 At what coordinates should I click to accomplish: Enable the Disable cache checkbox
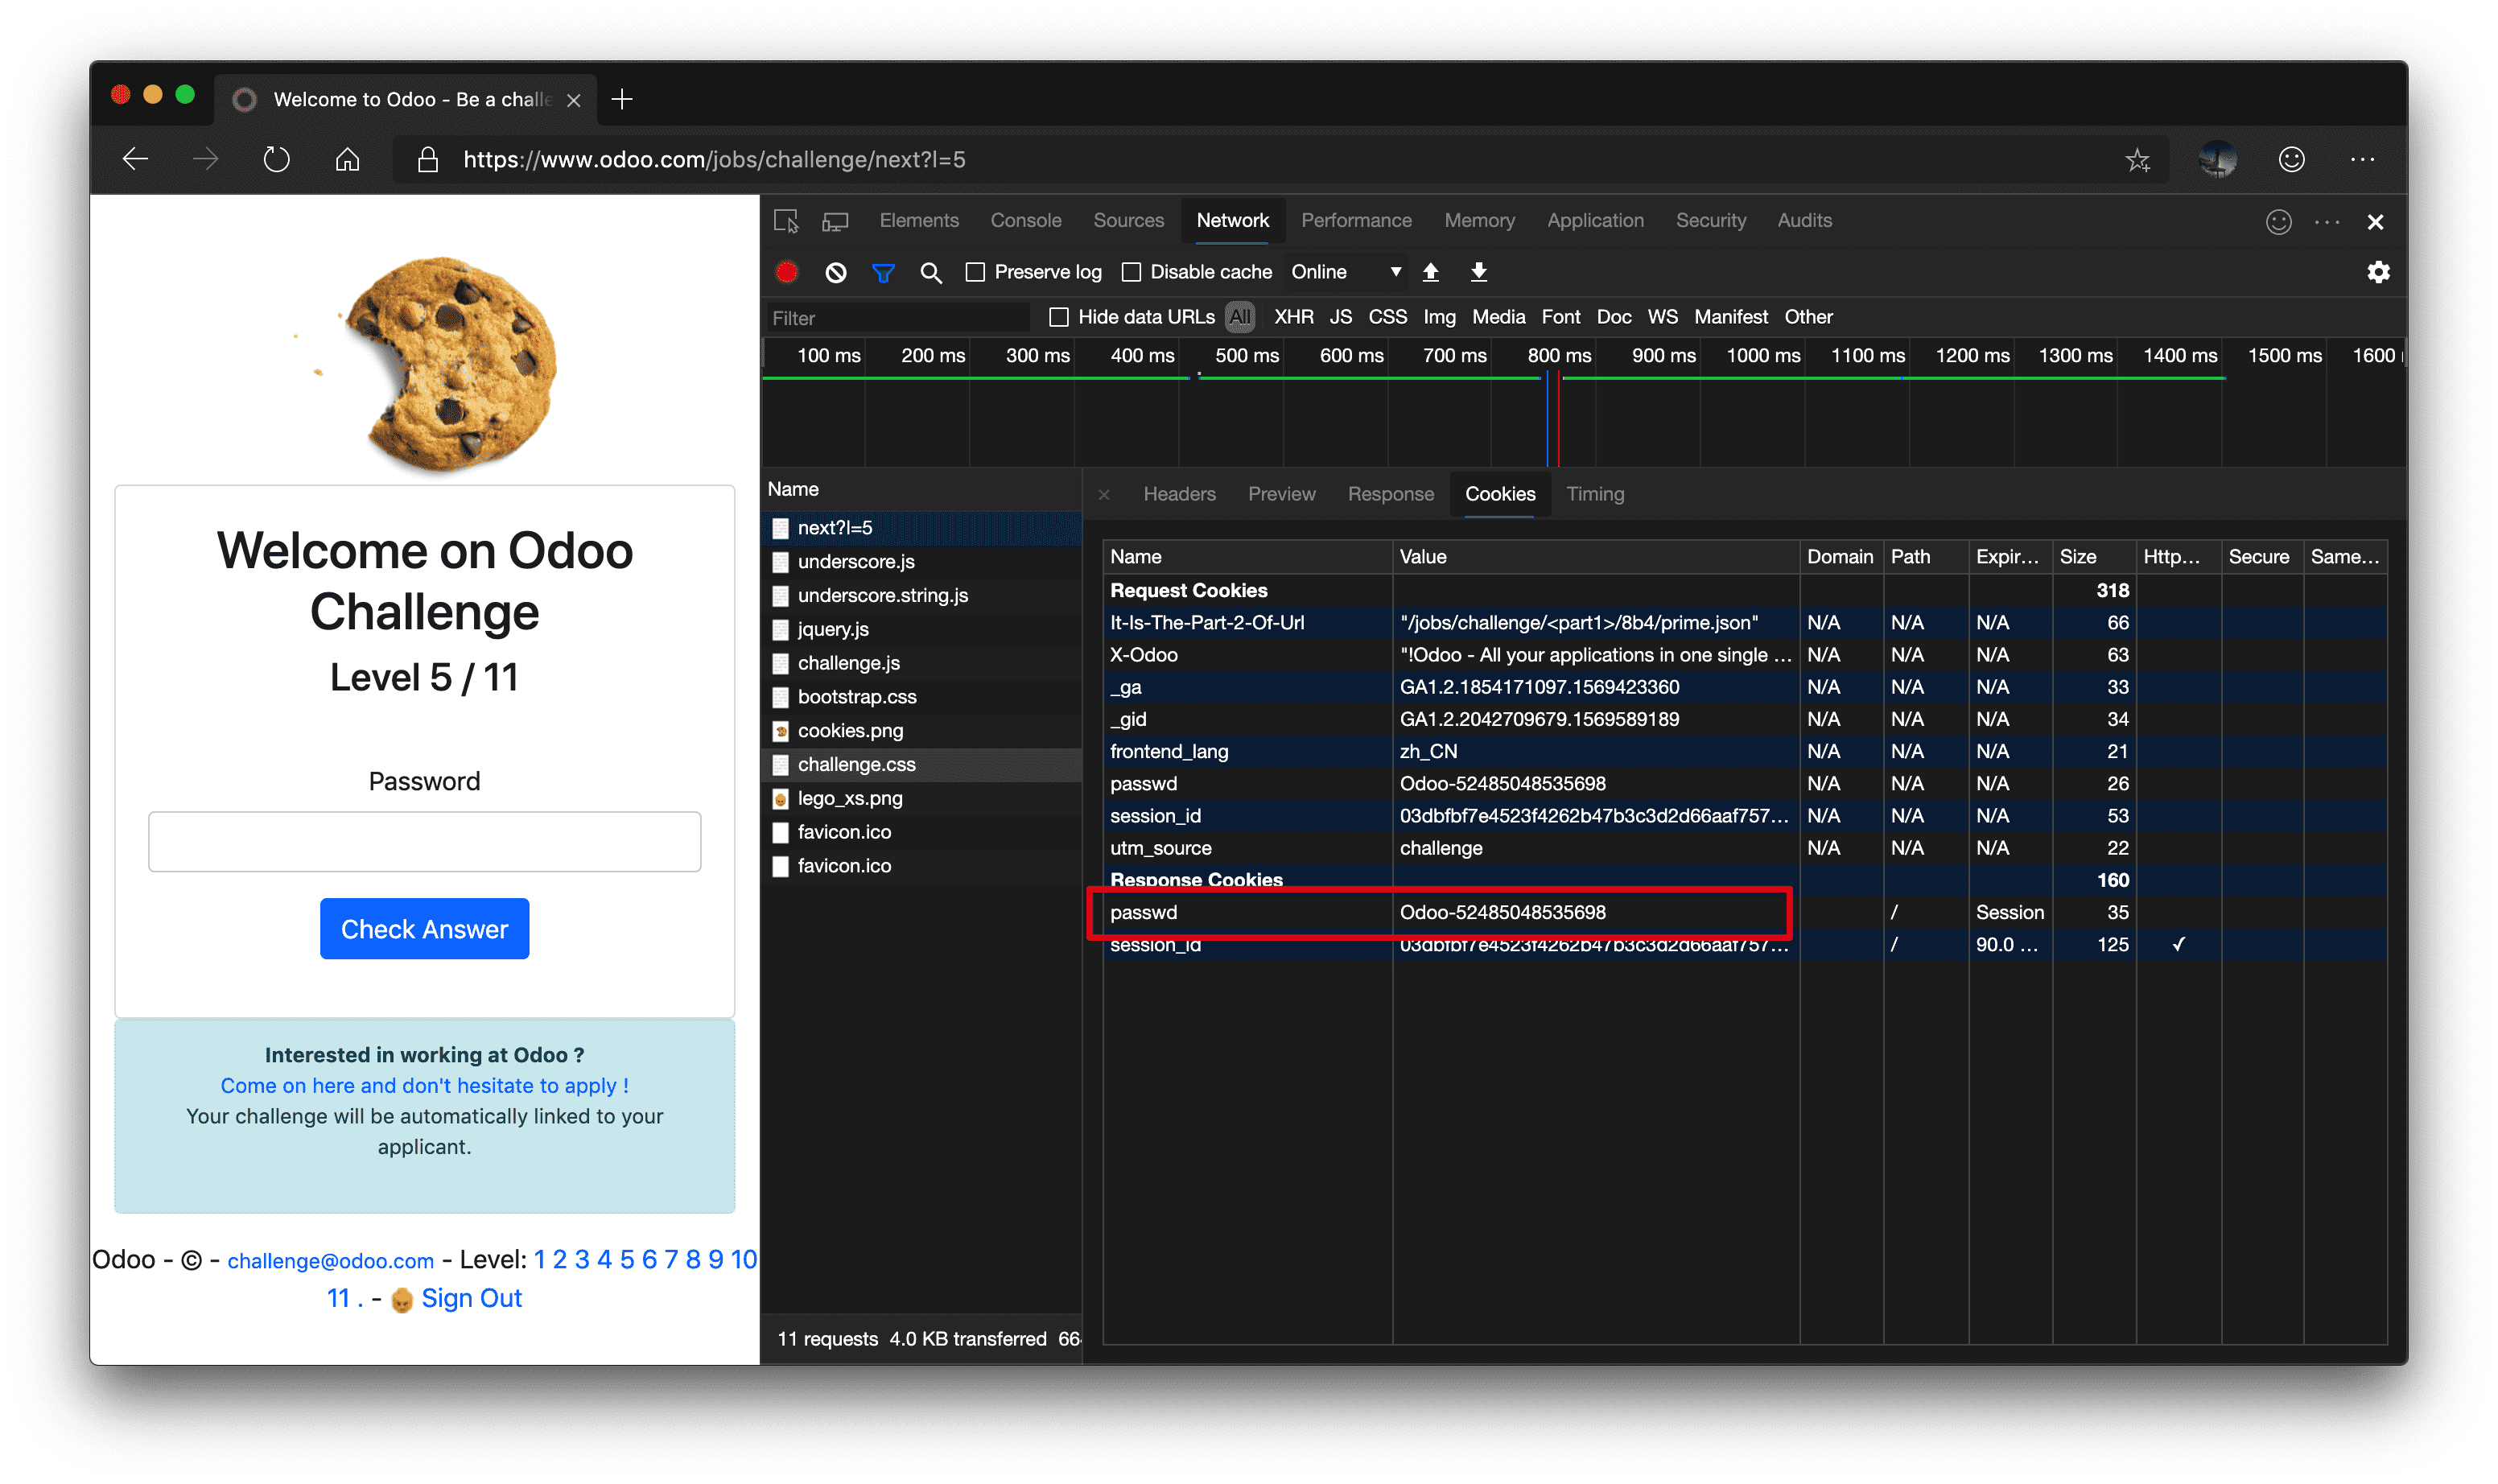pos(1131,272)
